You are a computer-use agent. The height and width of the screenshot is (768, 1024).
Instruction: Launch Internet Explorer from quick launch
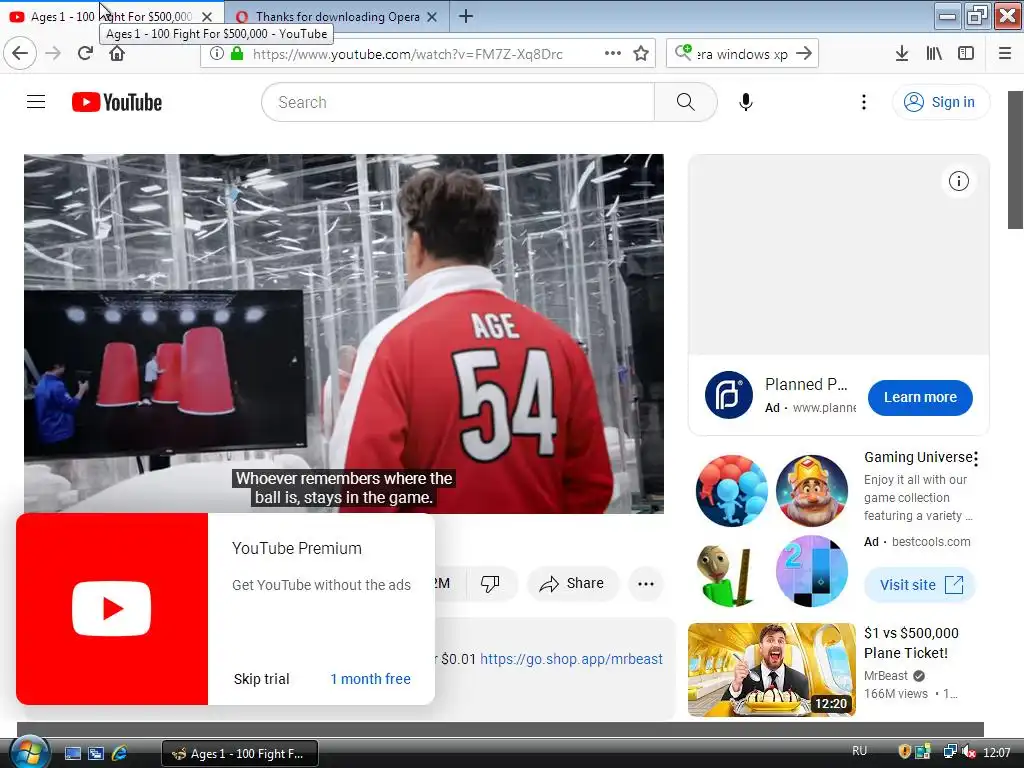point(120,753)
